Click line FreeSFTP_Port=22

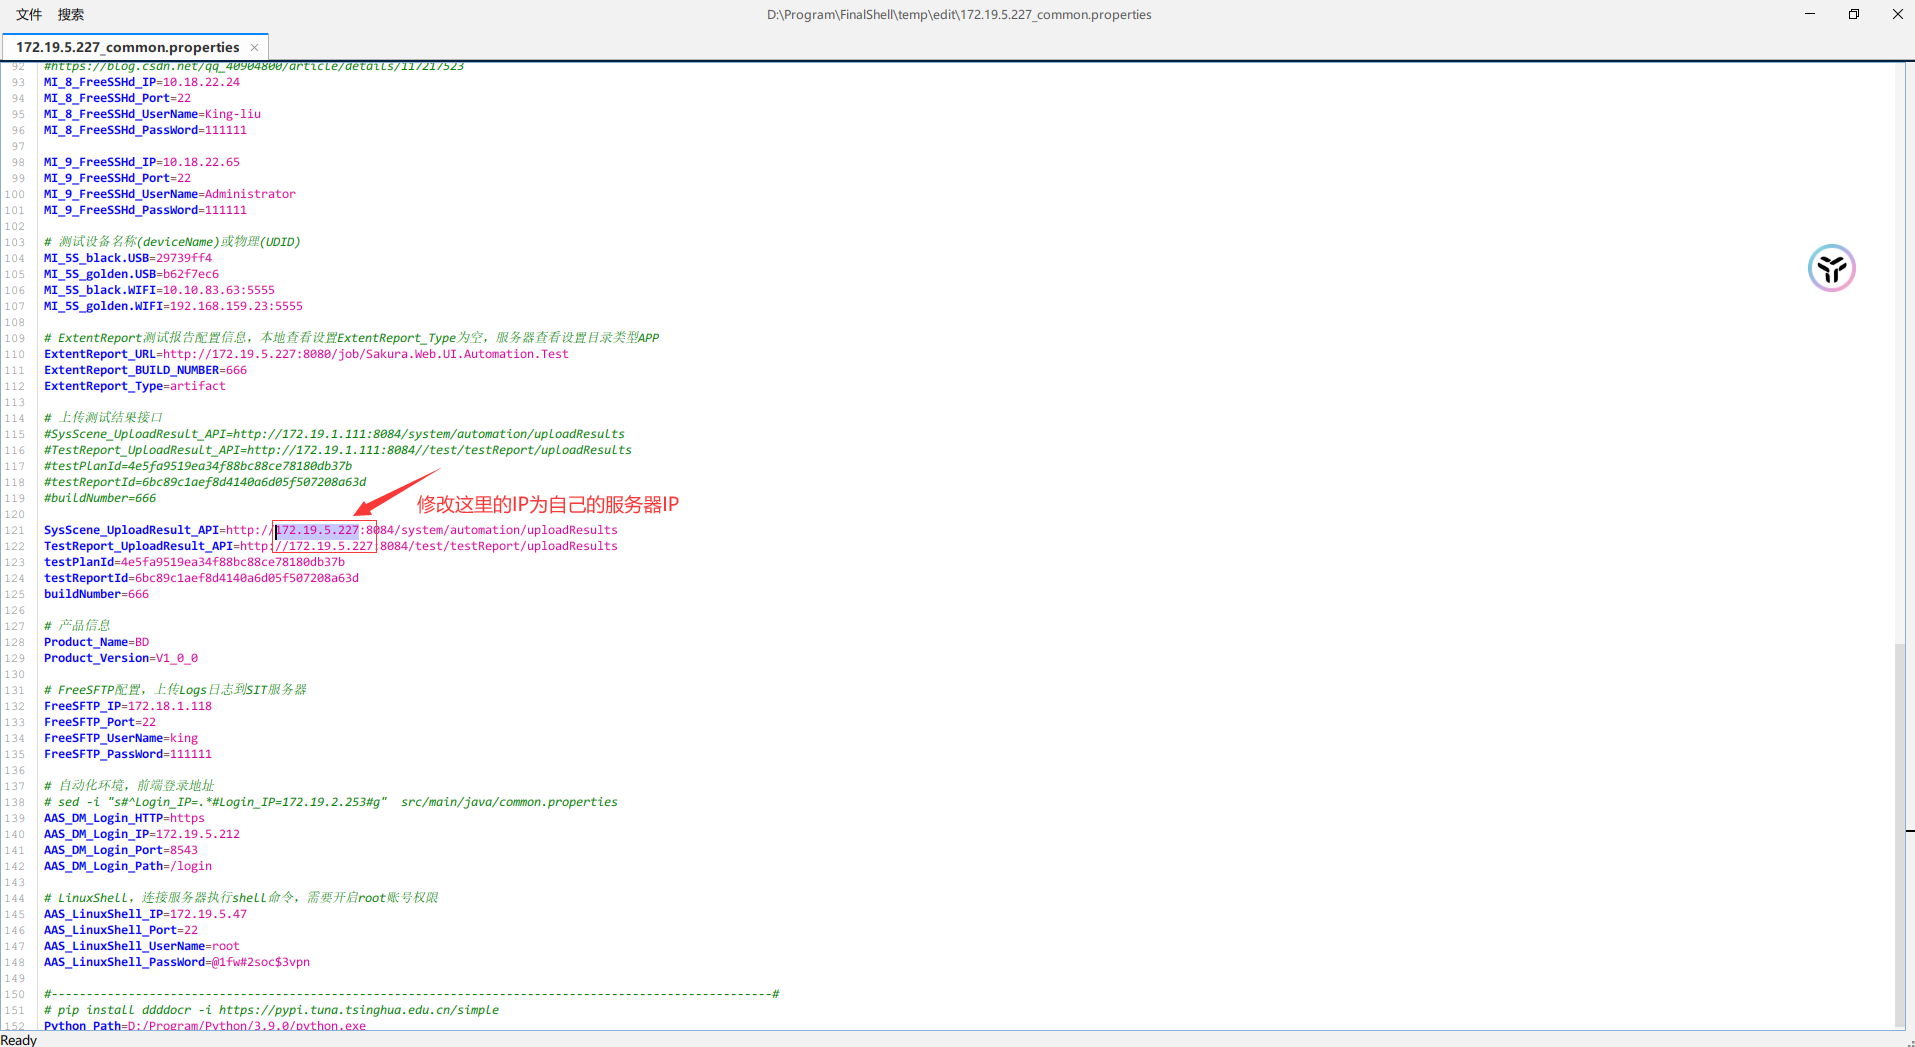(x=100, y=722)
